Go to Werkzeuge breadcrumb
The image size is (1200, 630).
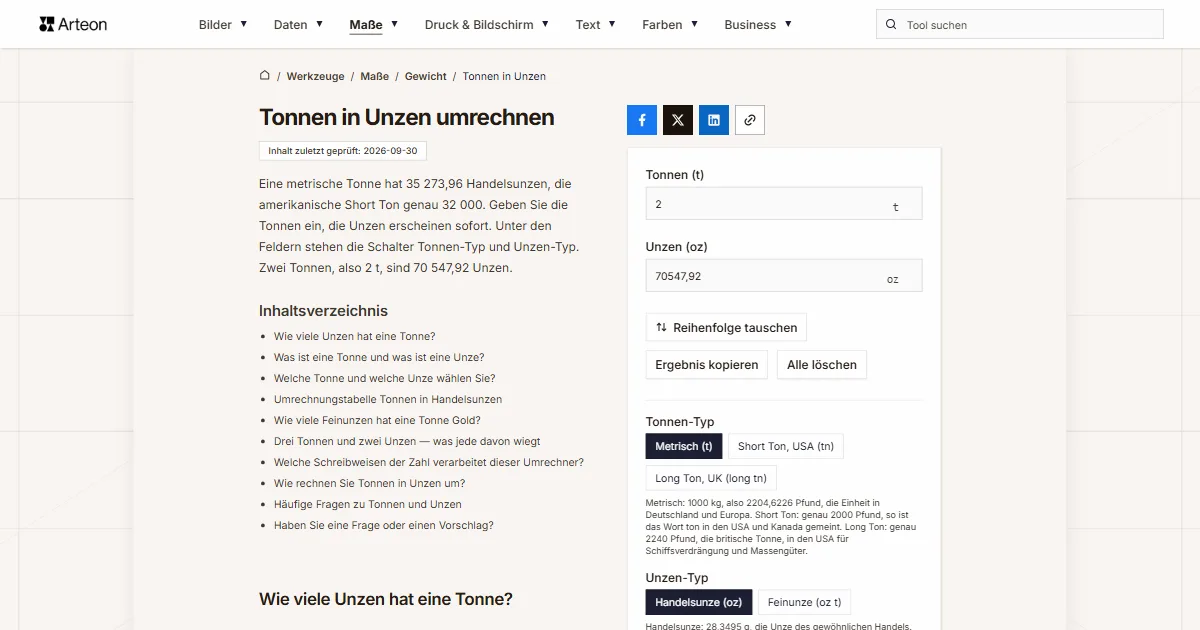click(x=316, y=76)
